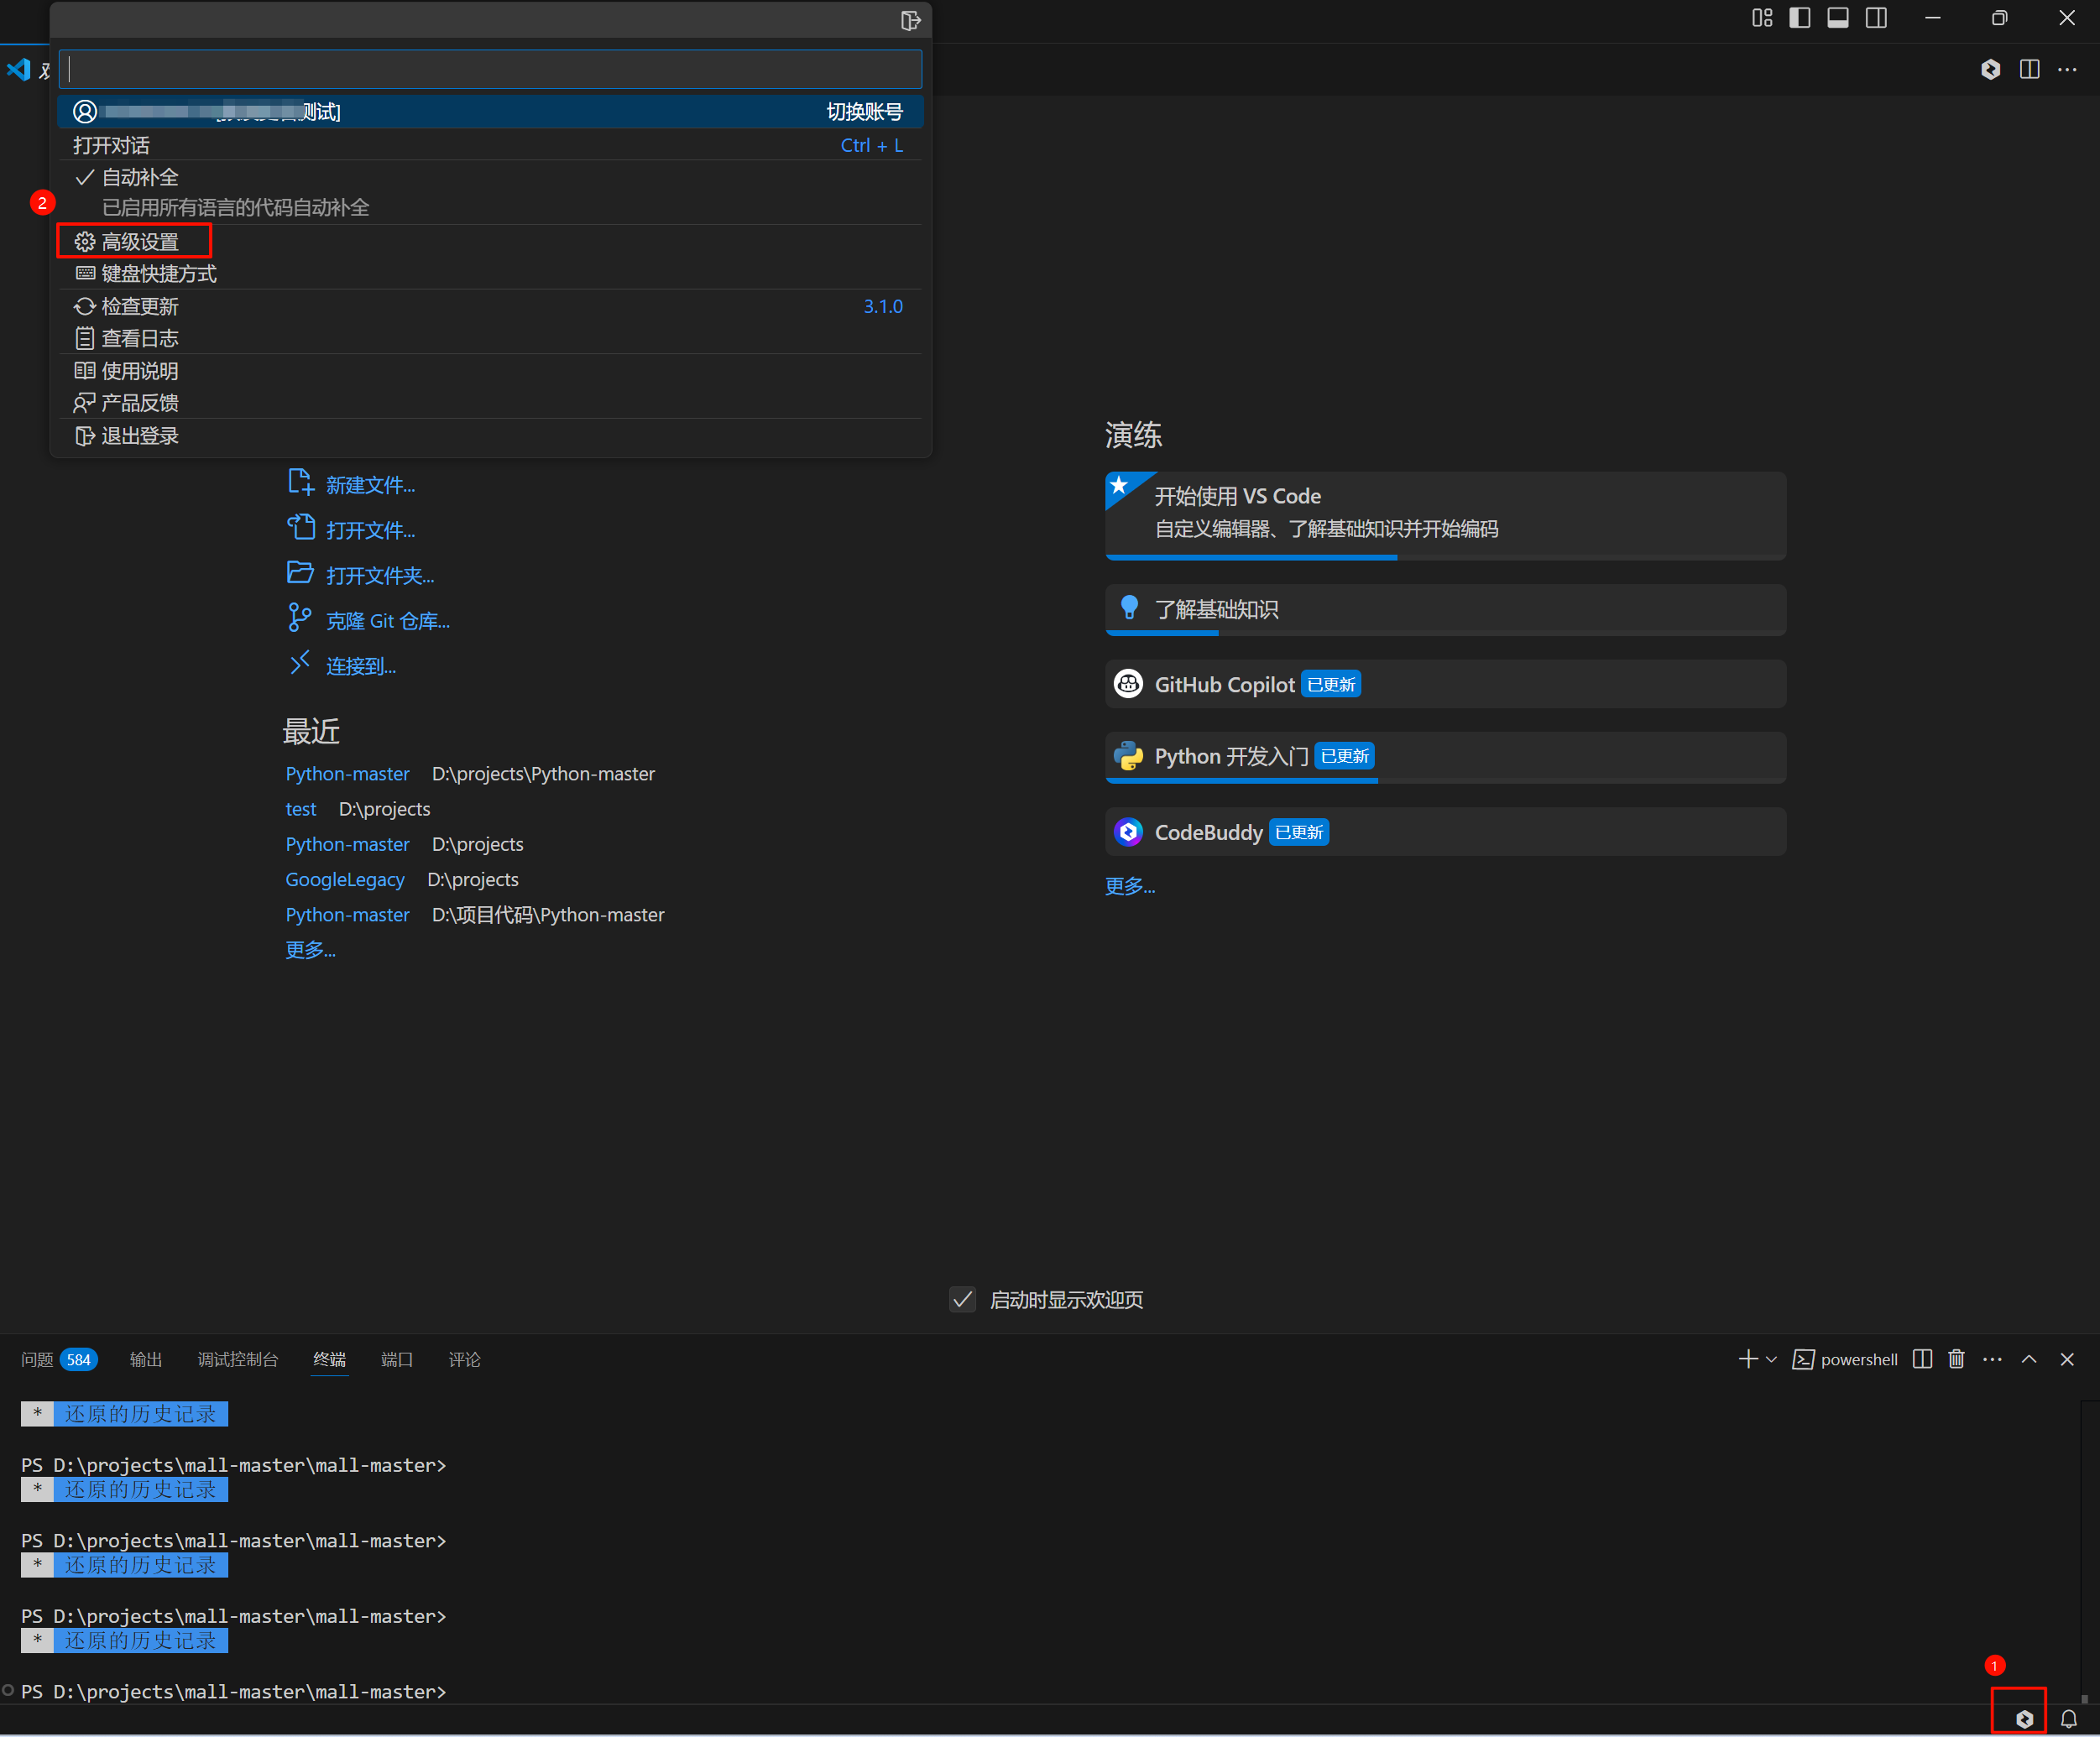Open the terminal panel more actions ellipsis

[x=1992, y=1359]
